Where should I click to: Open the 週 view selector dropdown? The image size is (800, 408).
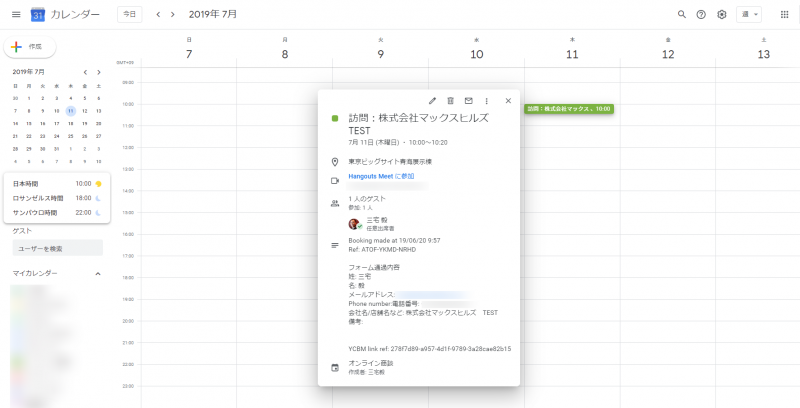(749, 15)
